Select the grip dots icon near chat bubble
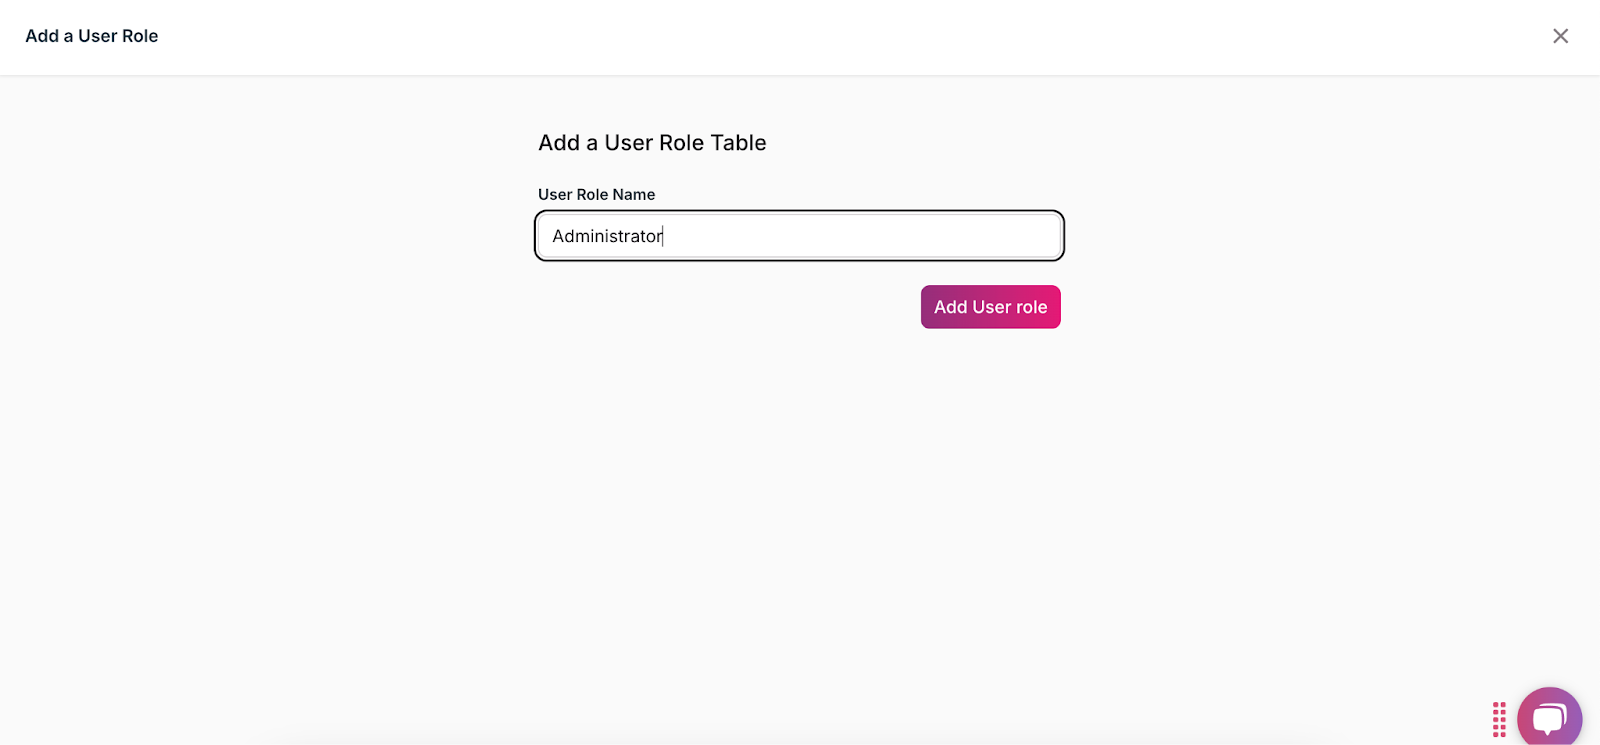The image size is (1600, 745). [1499, 719]
